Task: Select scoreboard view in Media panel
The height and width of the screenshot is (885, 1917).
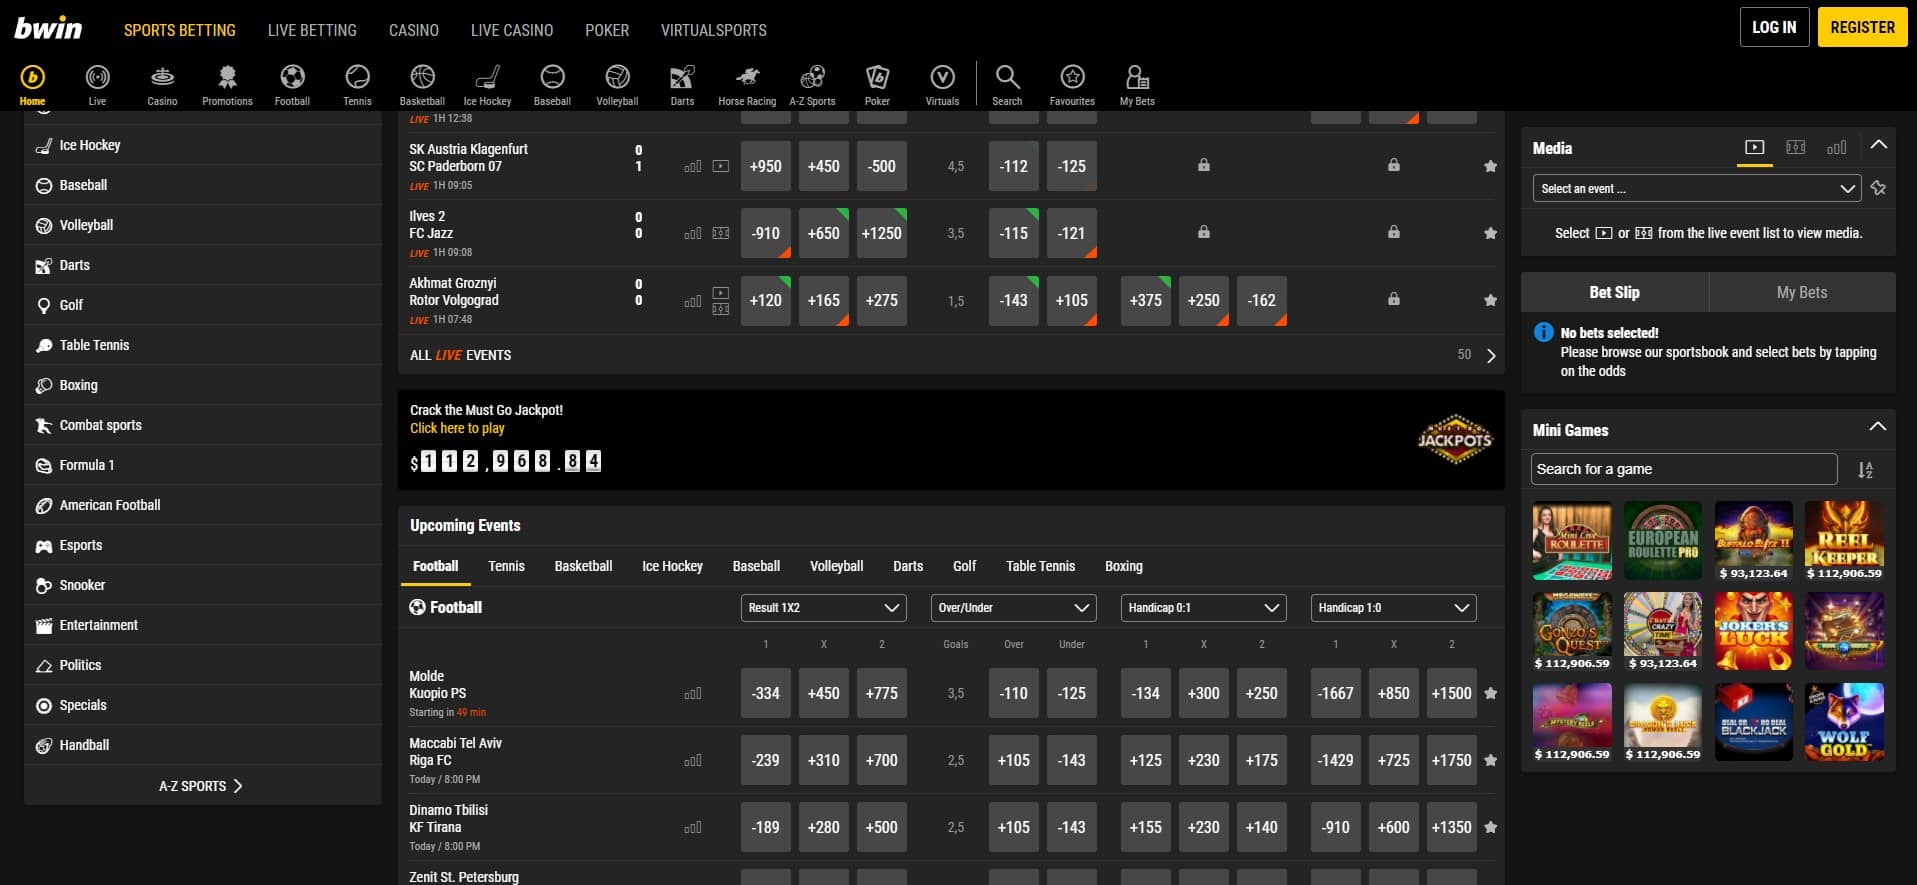Action: [1796, 147]
